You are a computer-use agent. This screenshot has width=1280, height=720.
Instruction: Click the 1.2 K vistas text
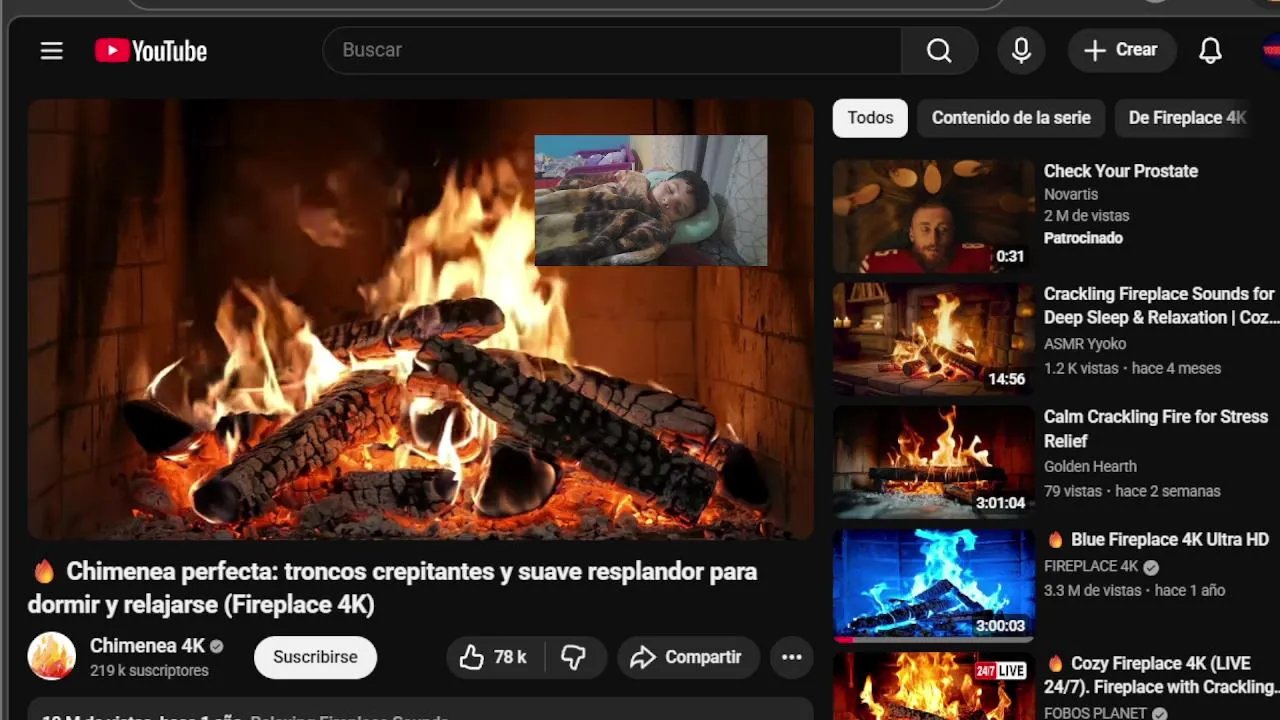pyautogui.click(x=1079, y=368)
